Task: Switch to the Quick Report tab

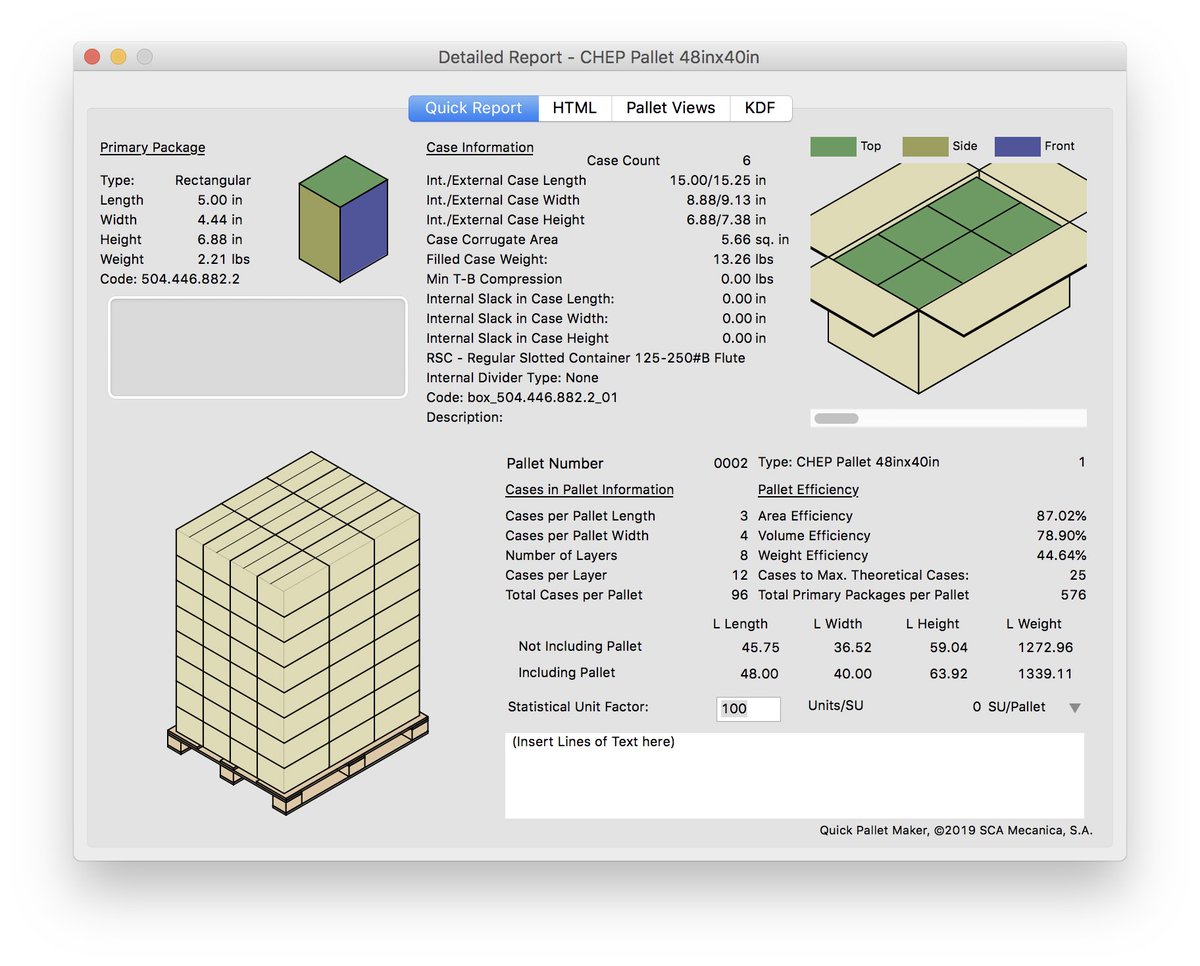Action: [473, 107]
